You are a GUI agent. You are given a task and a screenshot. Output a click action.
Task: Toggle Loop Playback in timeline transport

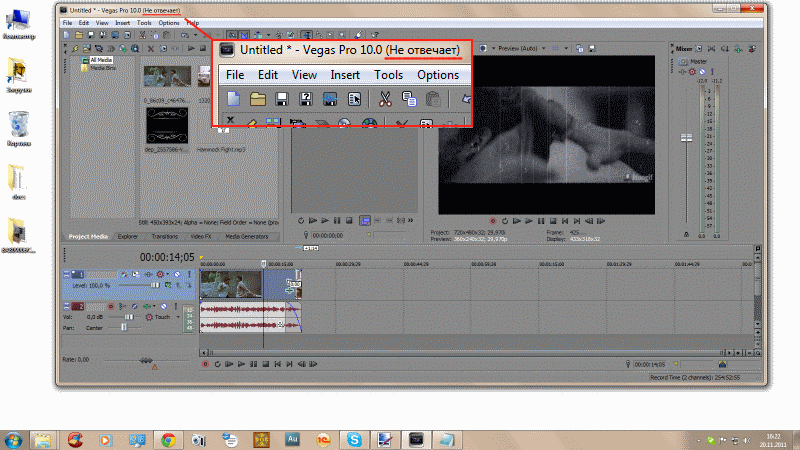[217, 364]
